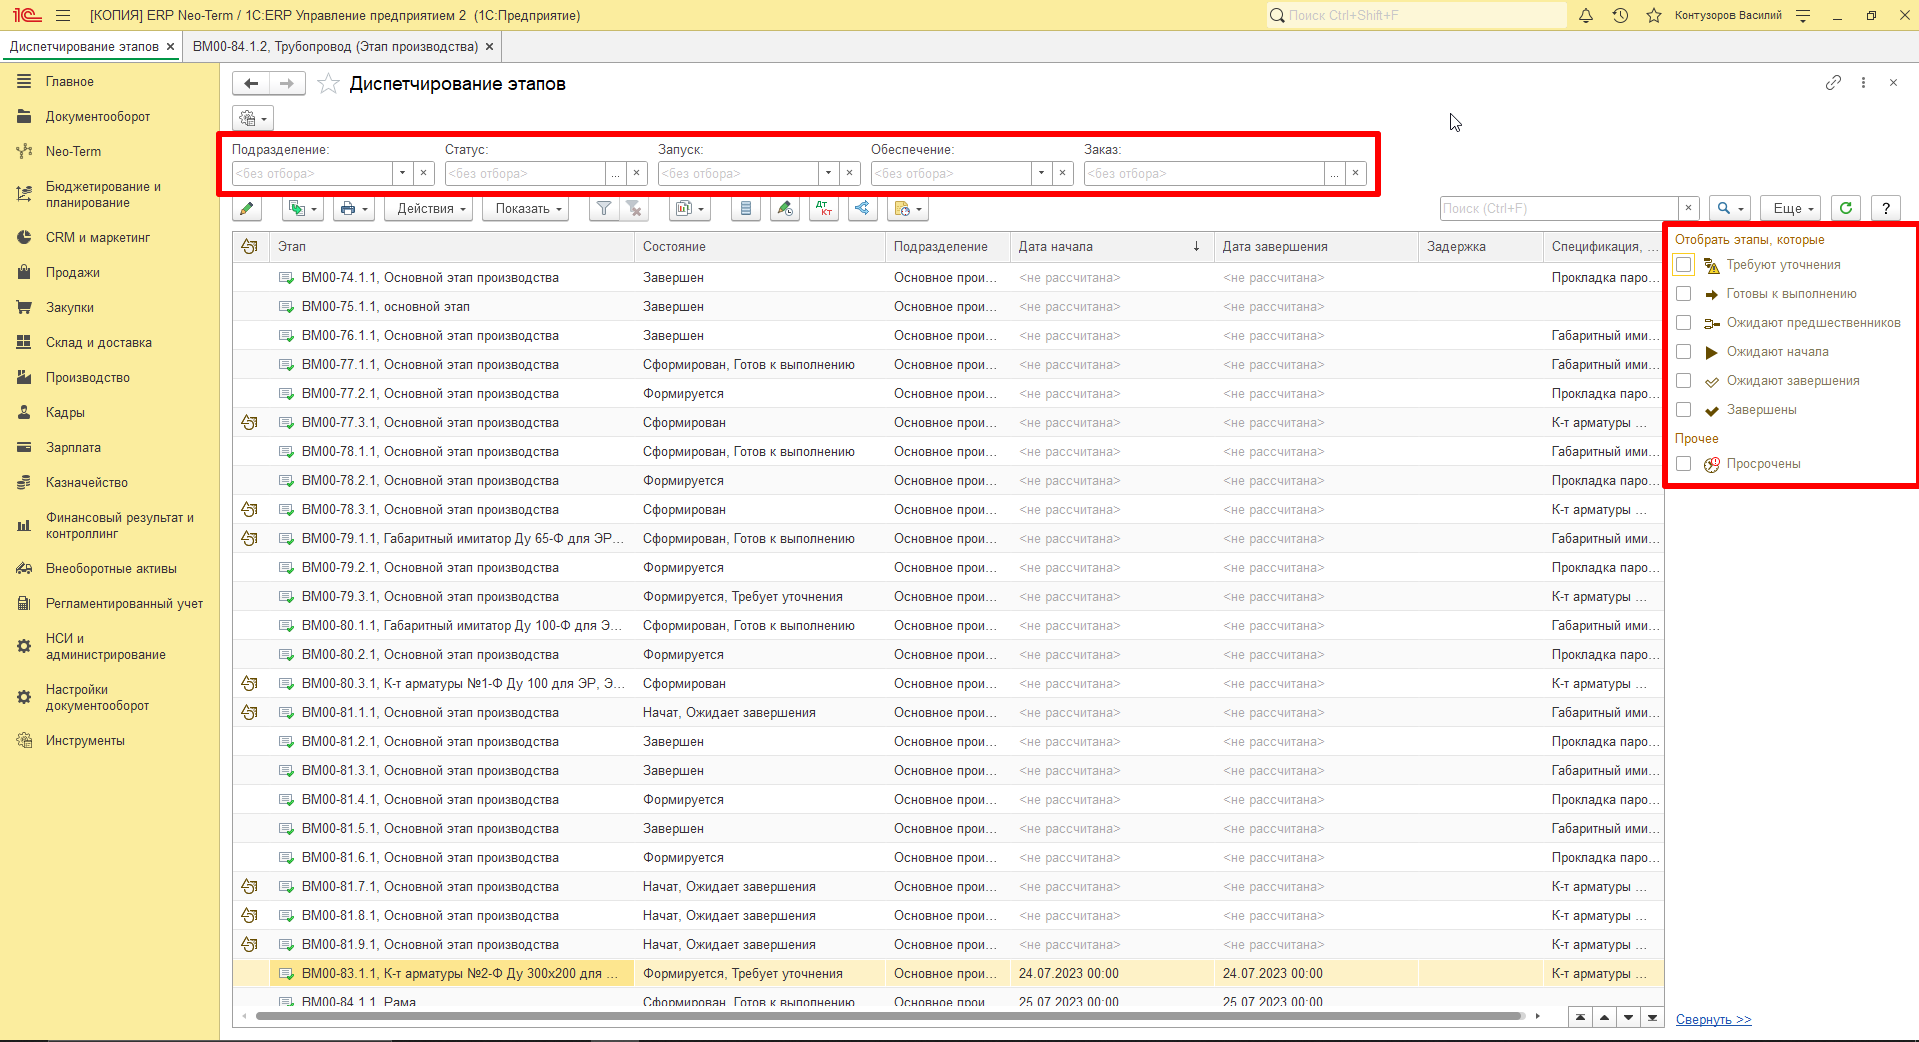Check the Ожидают завершения filter
The image size is (1919, 1042).
pos(1684,381)
